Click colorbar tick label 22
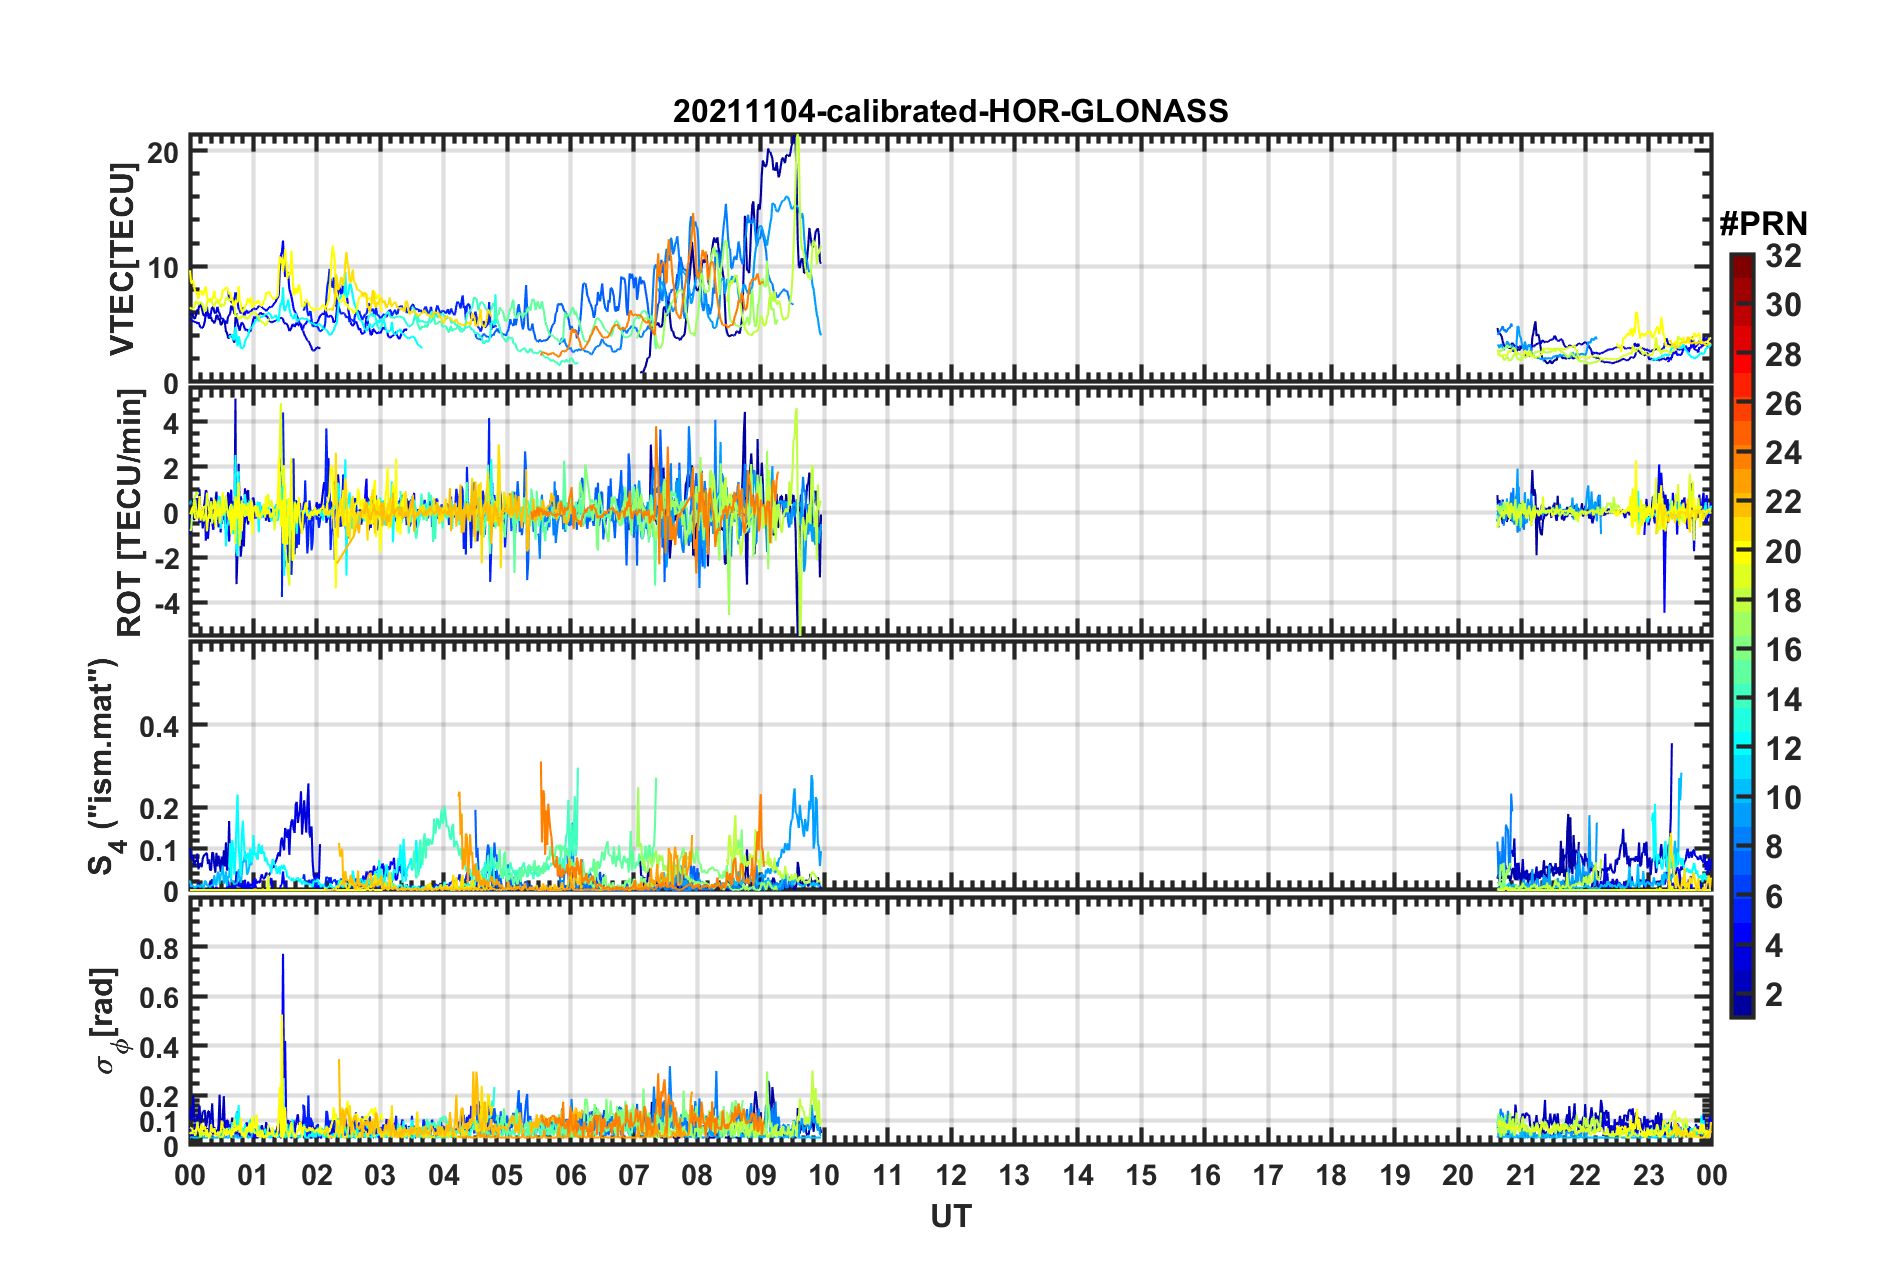Viewport: 1902px width, 1272px height. 1783,502
